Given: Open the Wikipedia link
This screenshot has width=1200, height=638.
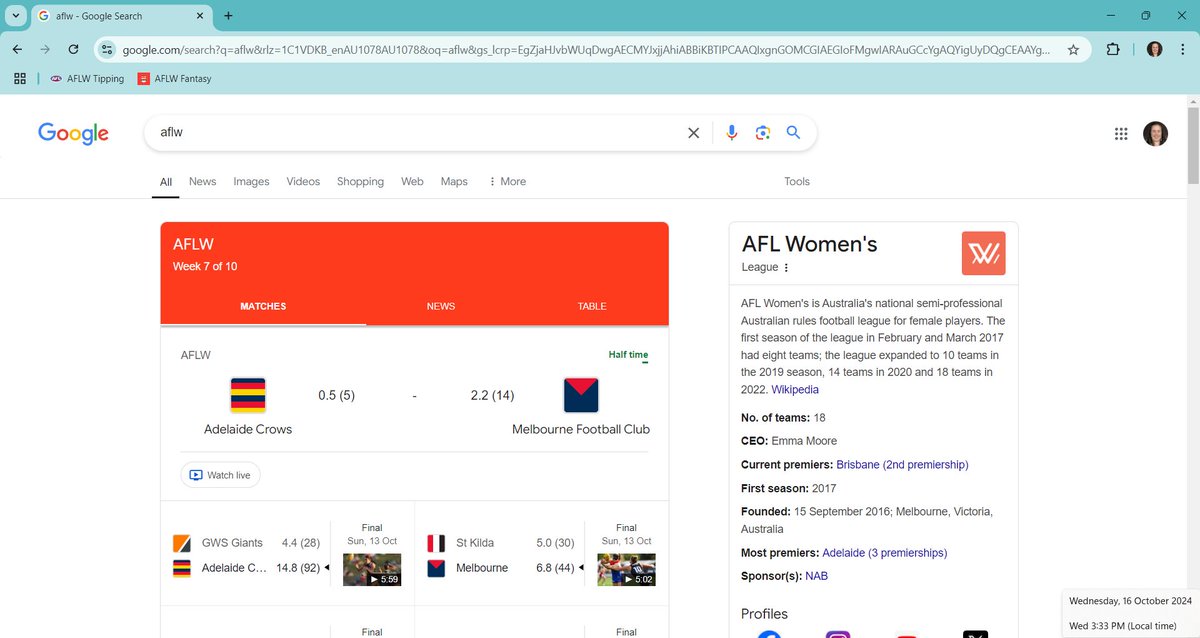Looking at the screenshot, I should pos(795,389).
